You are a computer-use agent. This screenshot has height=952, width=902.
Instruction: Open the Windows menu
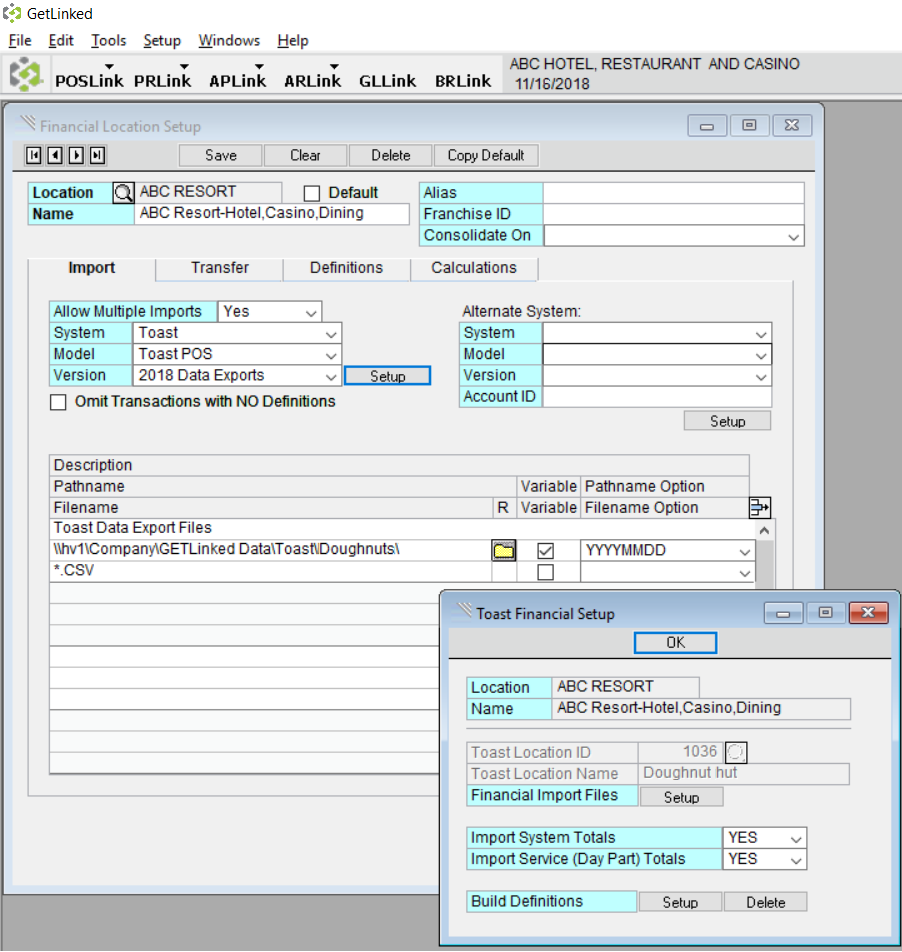point(229,41)
